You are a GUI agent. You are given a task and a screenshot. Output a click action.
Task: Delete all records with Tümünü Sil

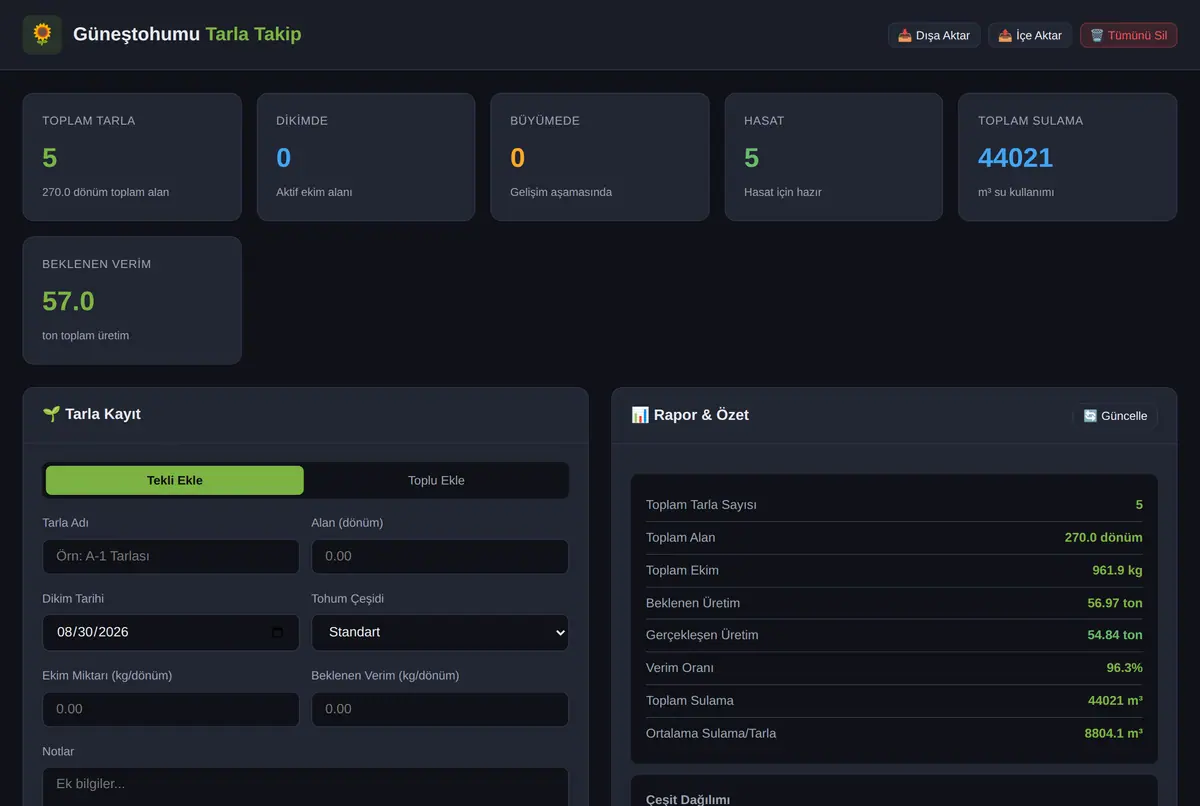point(1128,35)
